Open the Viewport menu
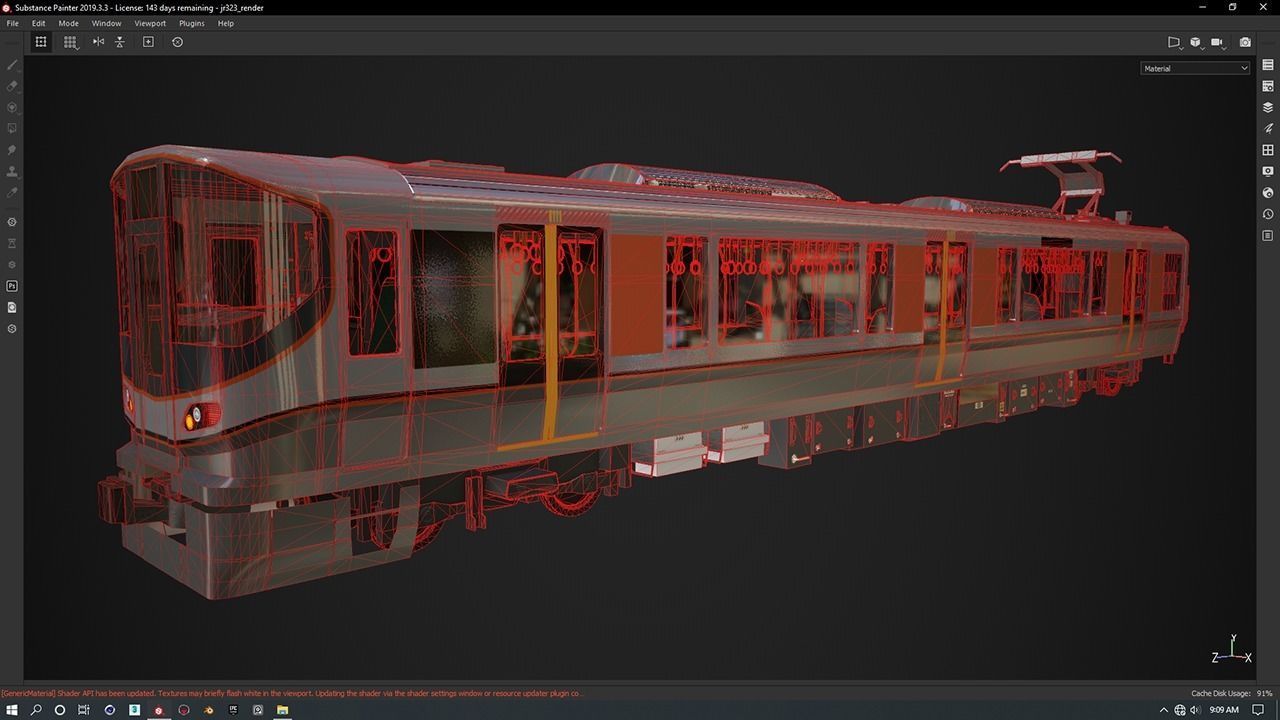 click(150, 23)
